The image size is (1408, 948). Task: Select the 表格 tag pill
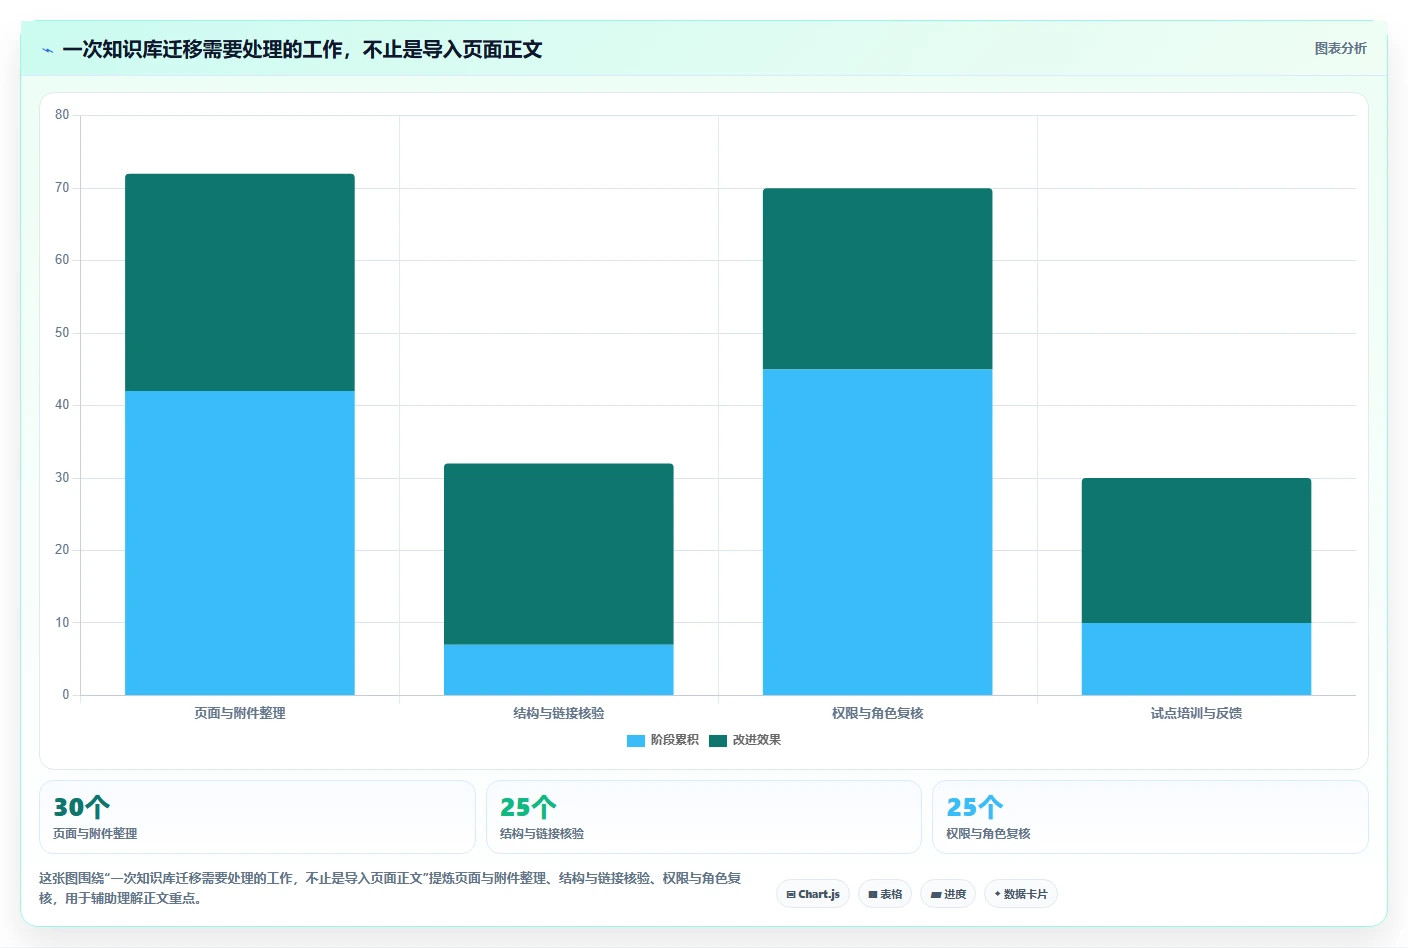(x=885, y=894)
